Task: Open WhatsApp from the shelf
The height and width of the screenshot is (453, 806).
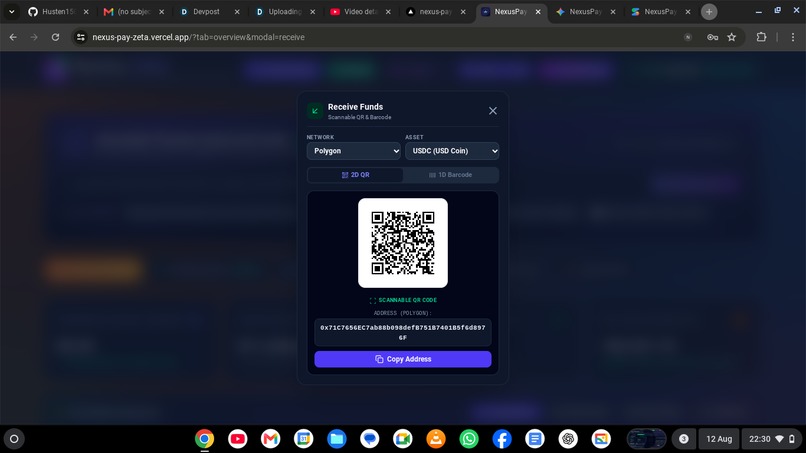Action: [469, 439]
